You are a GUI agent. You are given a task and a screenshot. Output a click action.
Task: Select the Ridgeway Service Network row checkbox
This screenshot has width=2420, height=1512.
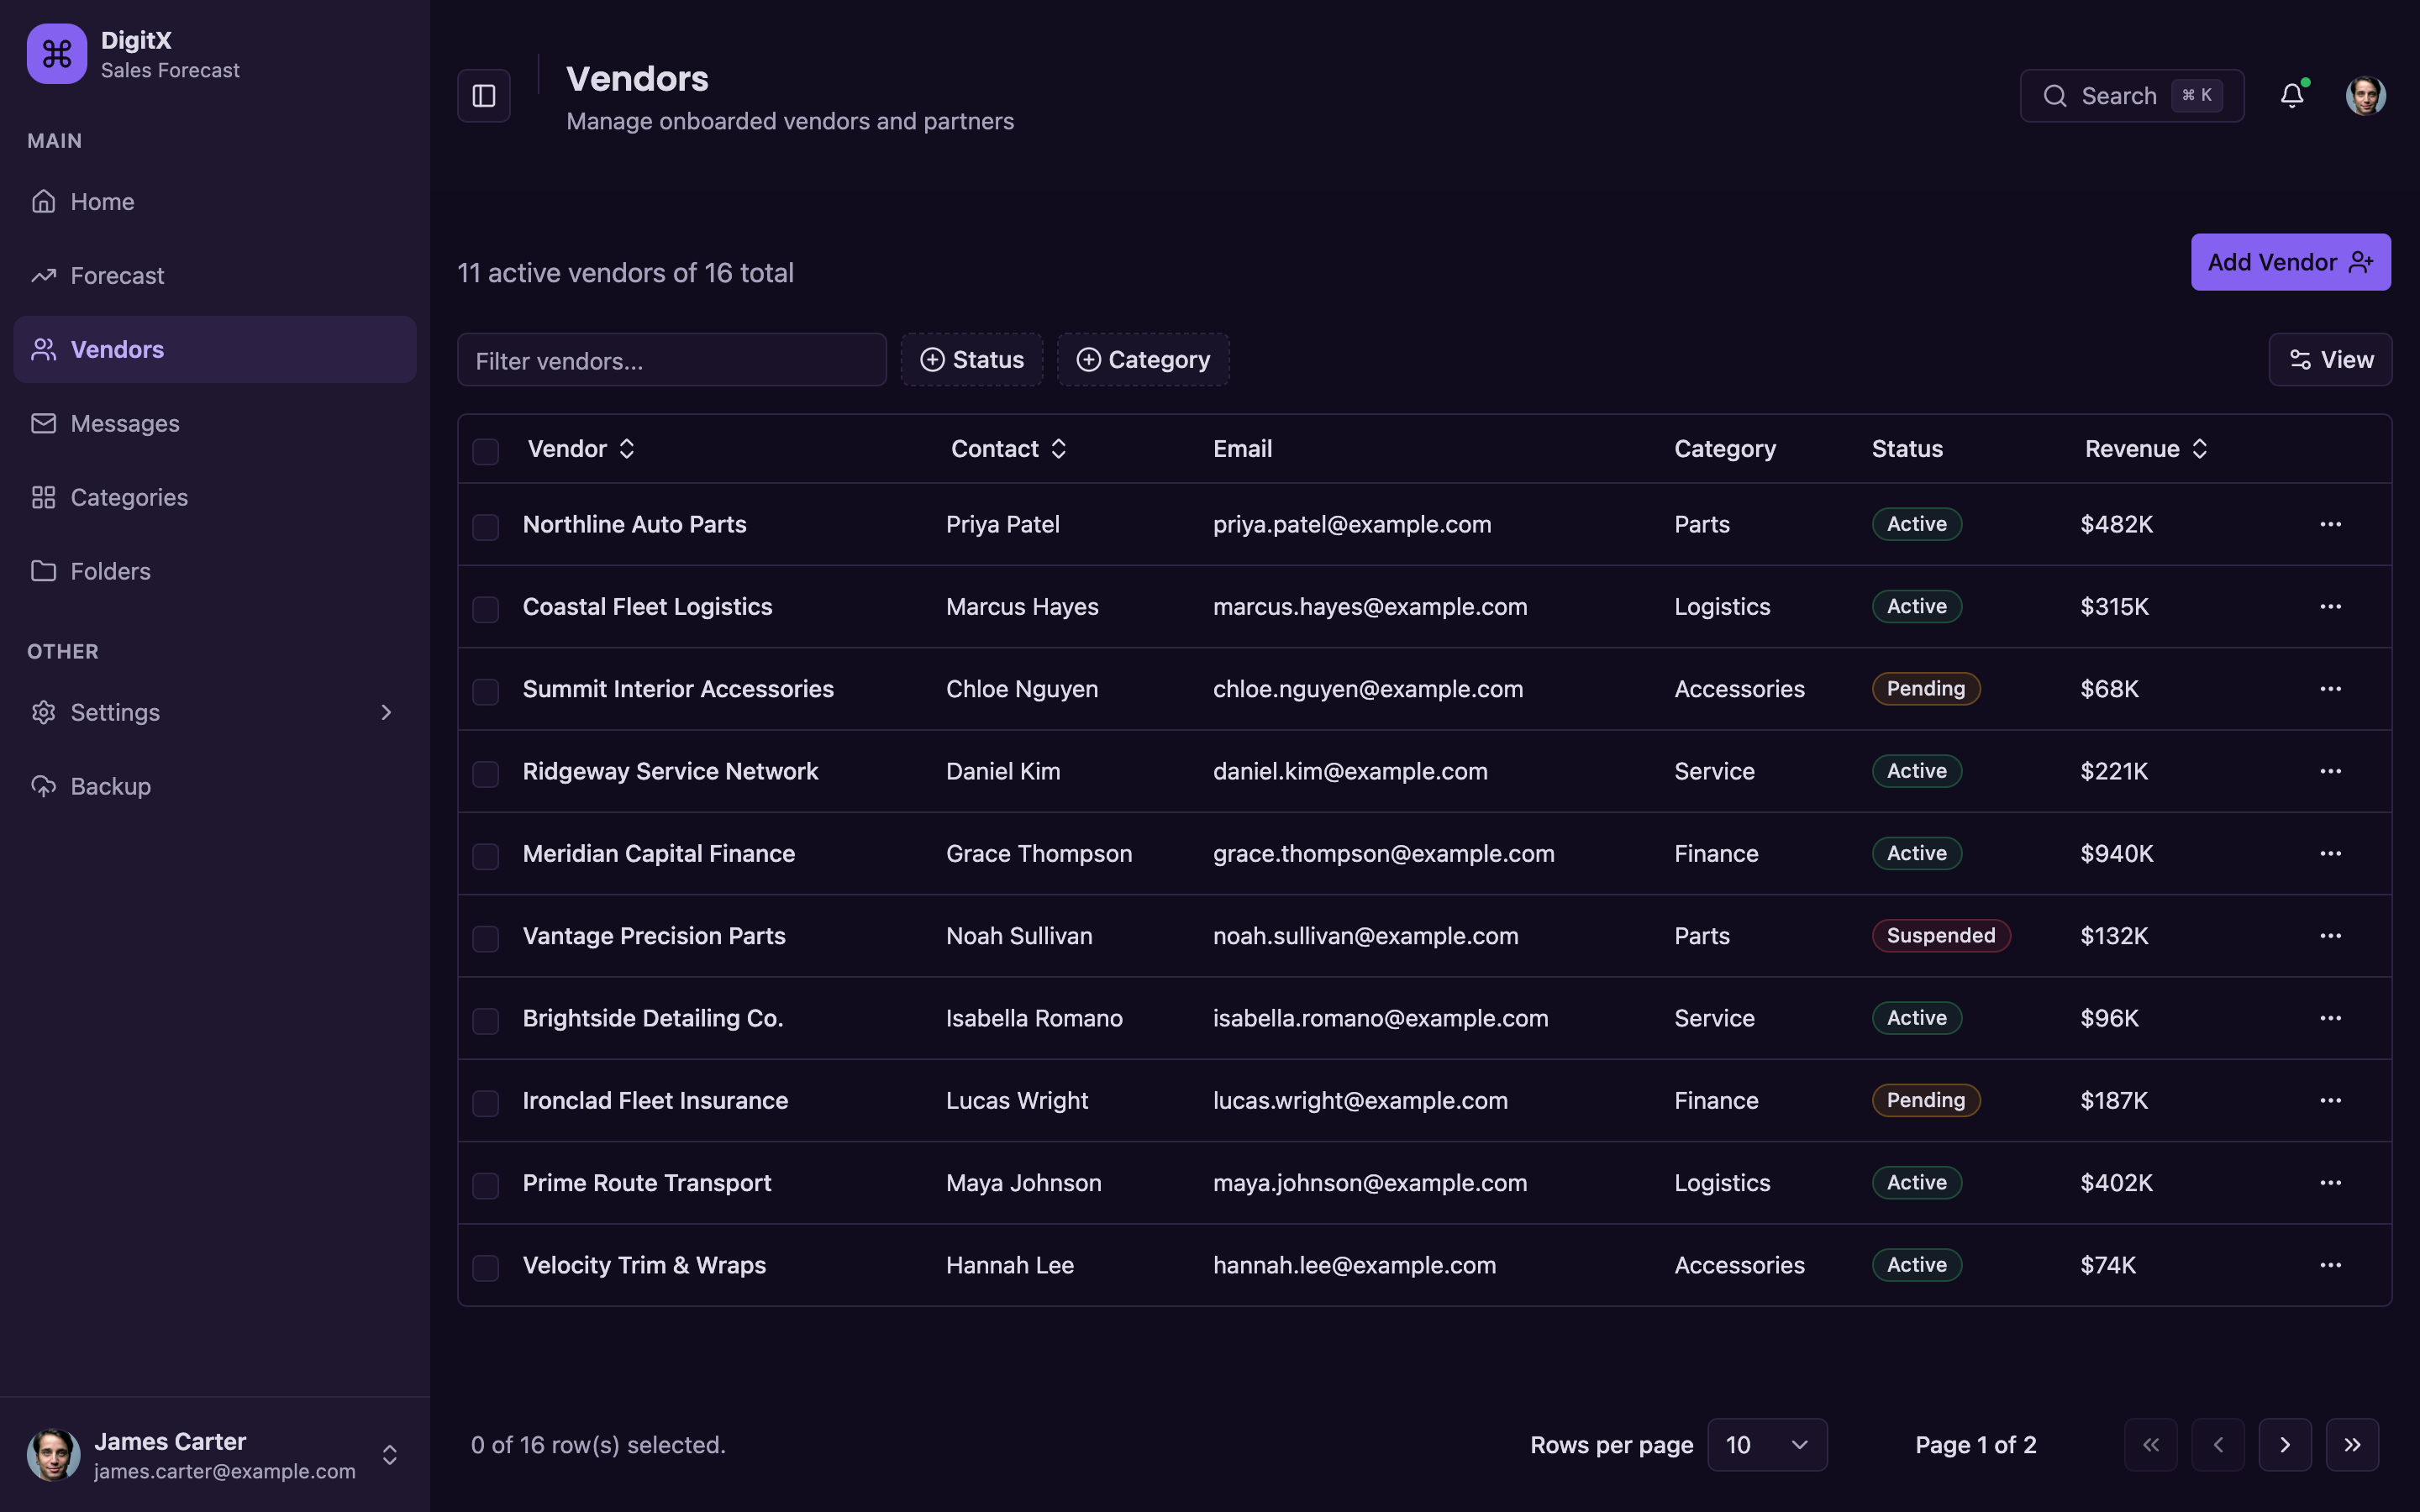pos(486,774)
